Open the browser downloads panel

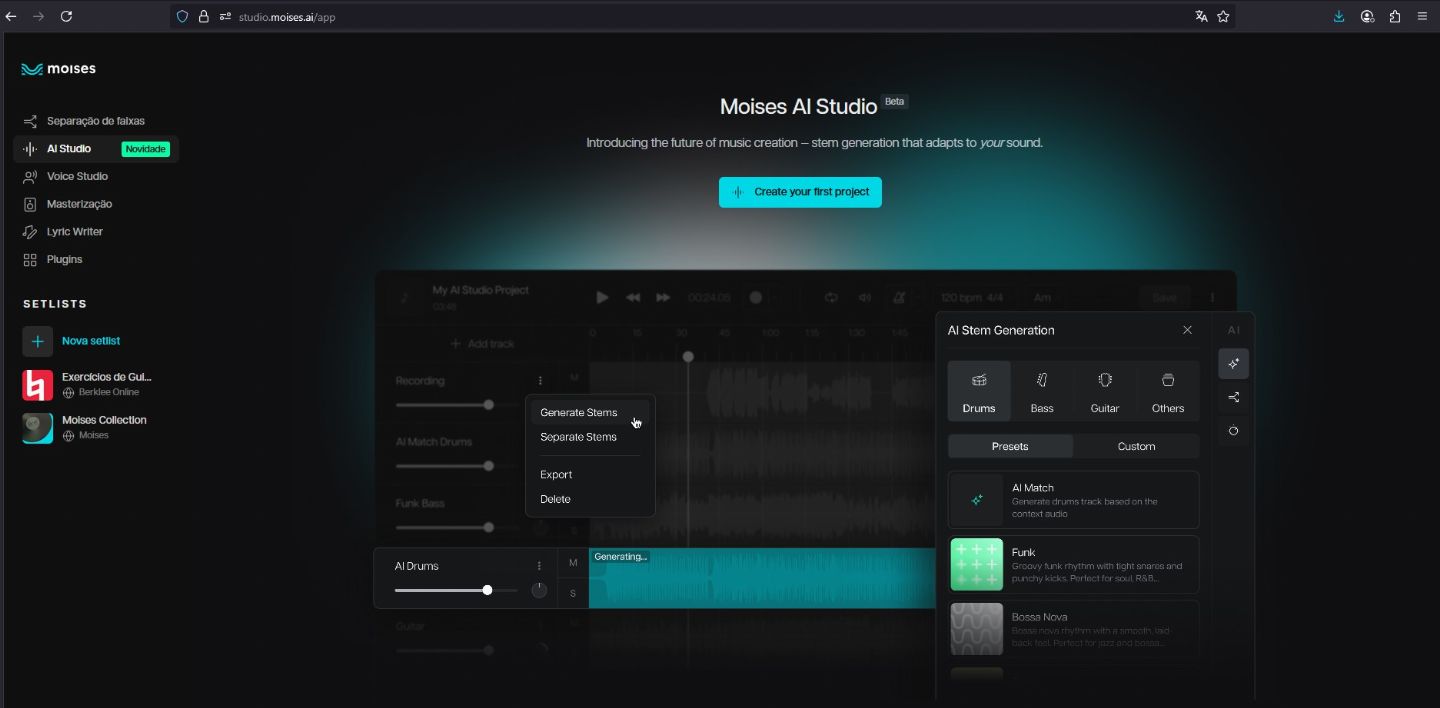click(1339, 16)
